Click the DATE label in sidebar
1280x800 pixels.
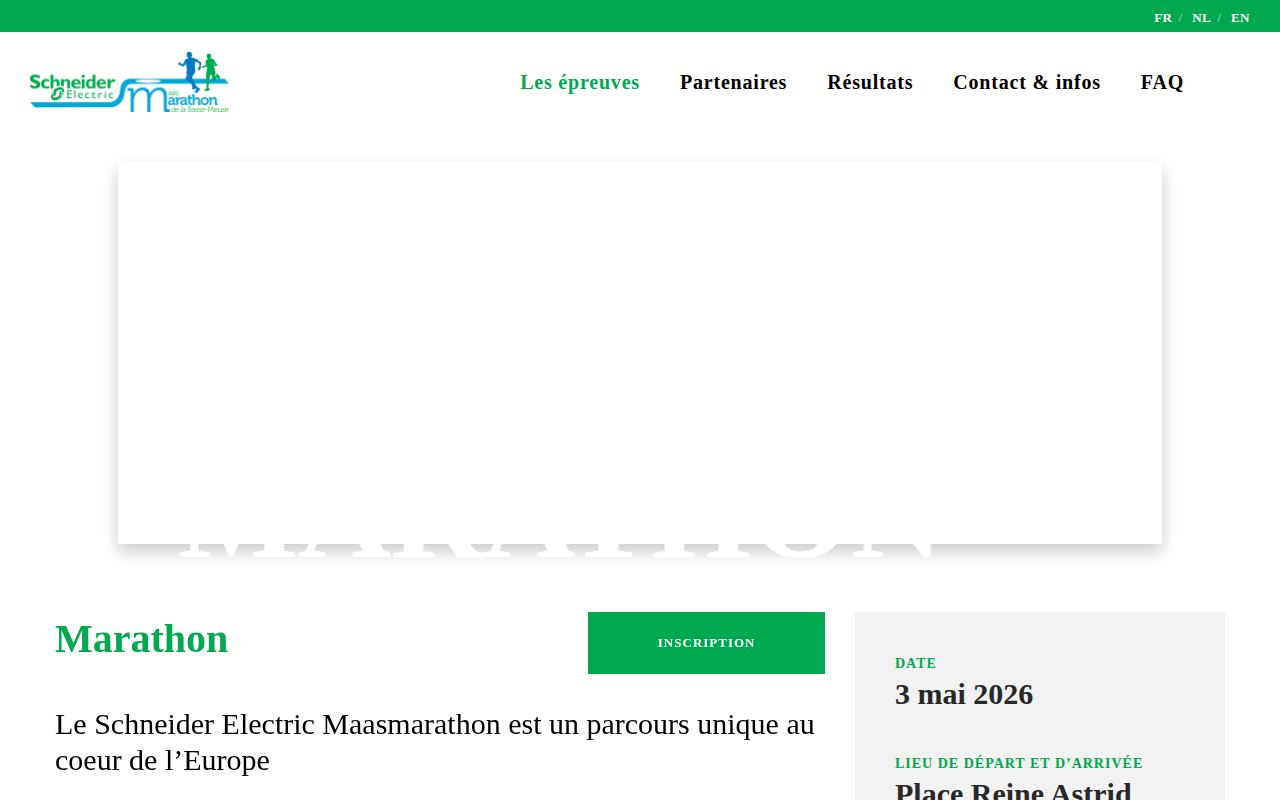click(x=916, y=663)
